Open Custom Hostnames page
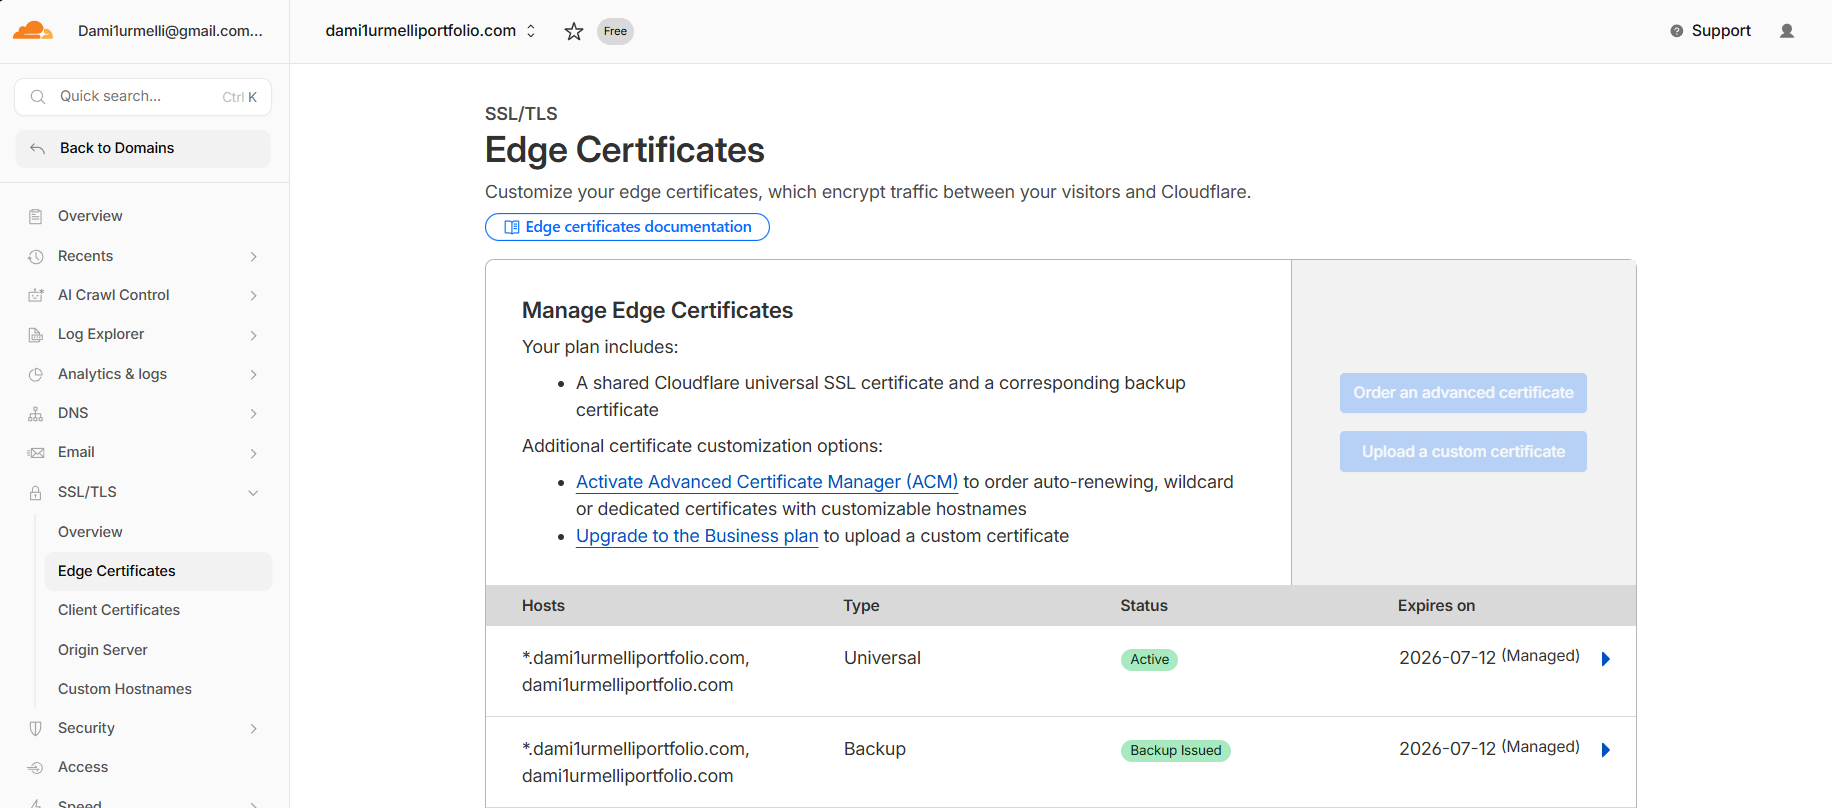The width and height of the screenshot is (1832, 808). pyautogui.click(x=125, y=689)
